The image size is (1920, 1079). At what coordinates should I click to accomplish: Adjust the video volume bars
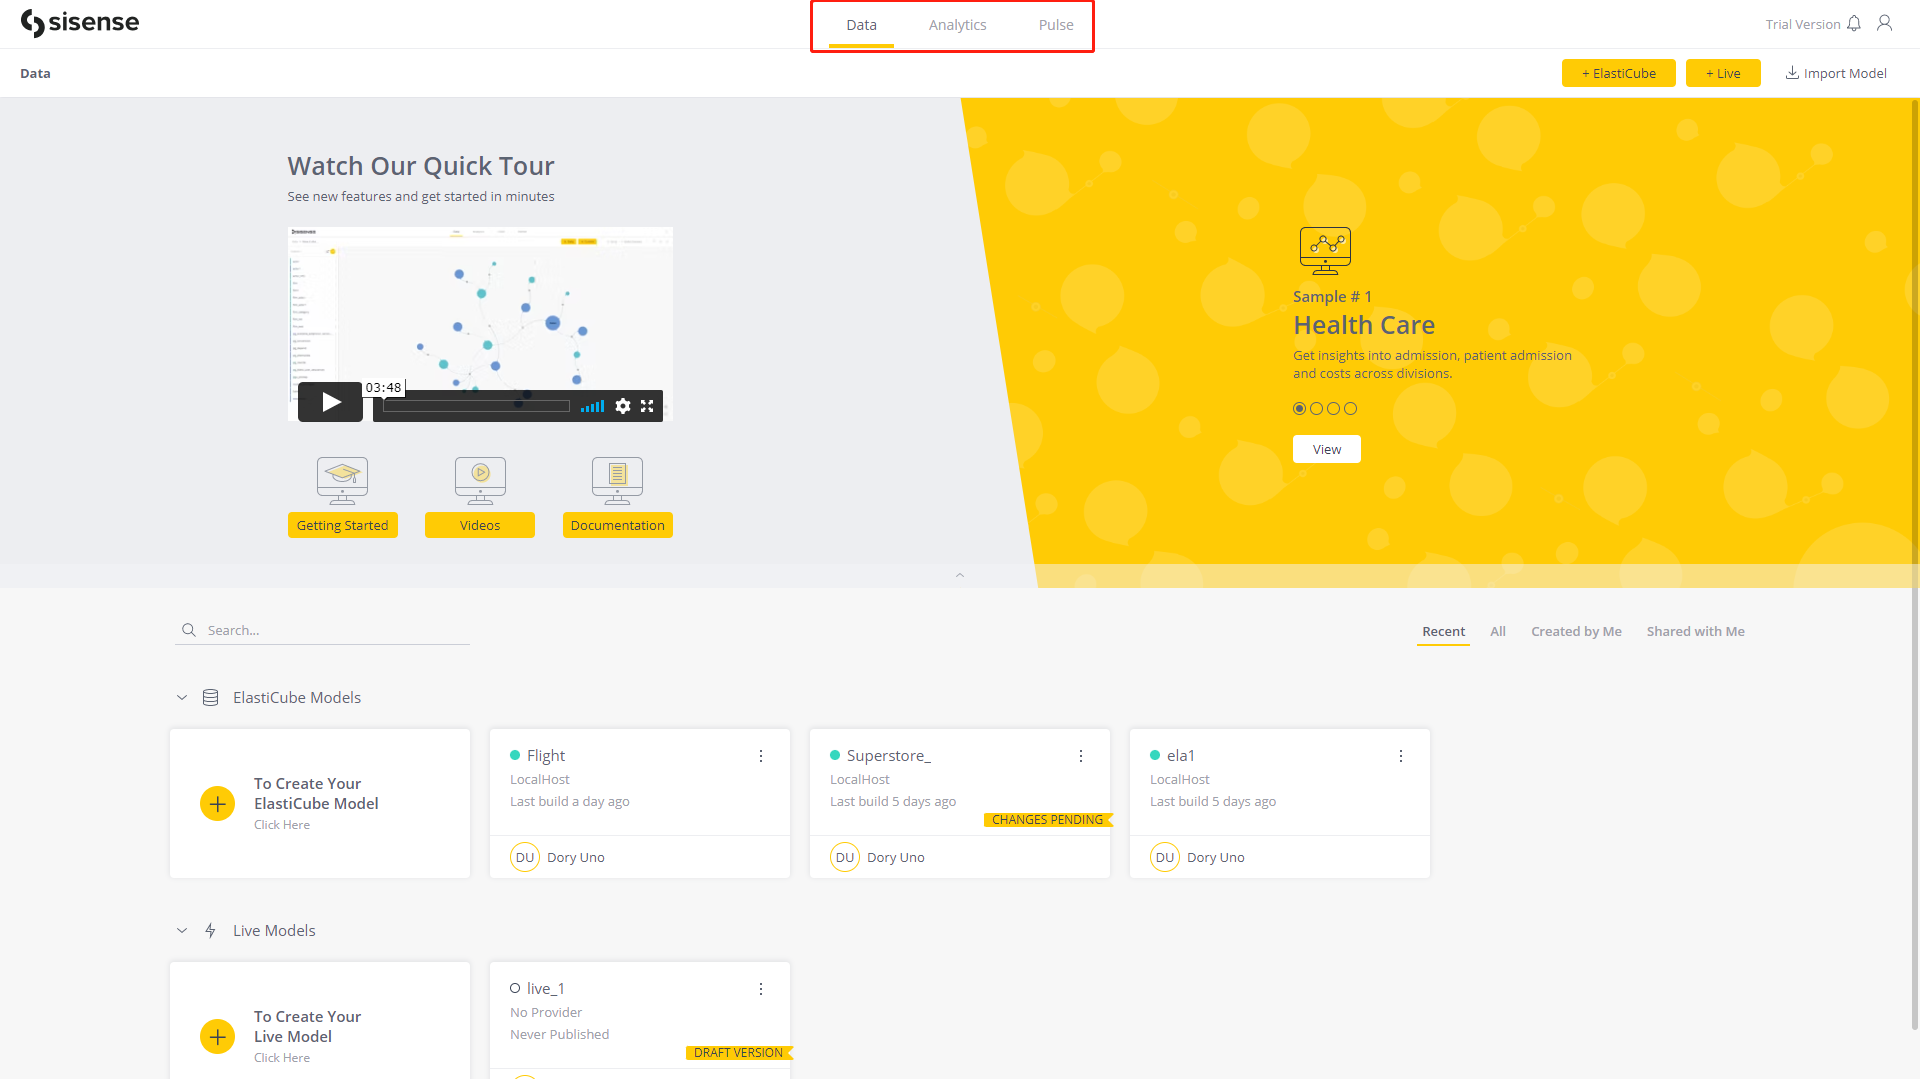(592, 406)
